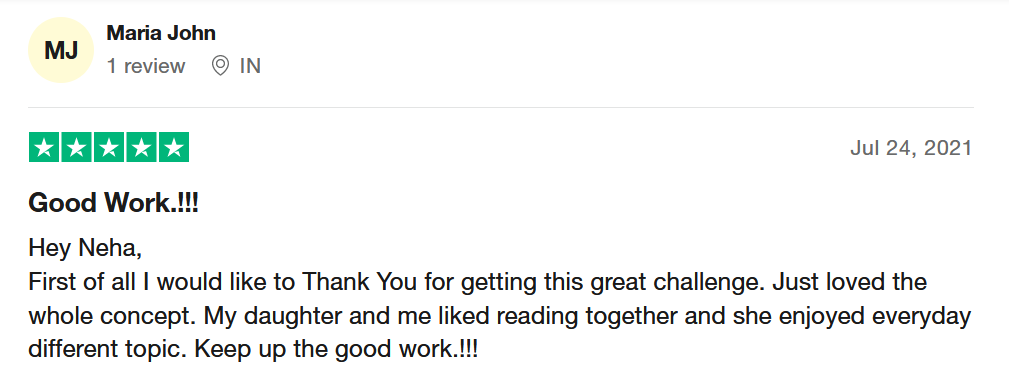Screen dimensions: 1009x376
Task: Open the "Good Work.!!!" review title
Action: coord(114,203)
